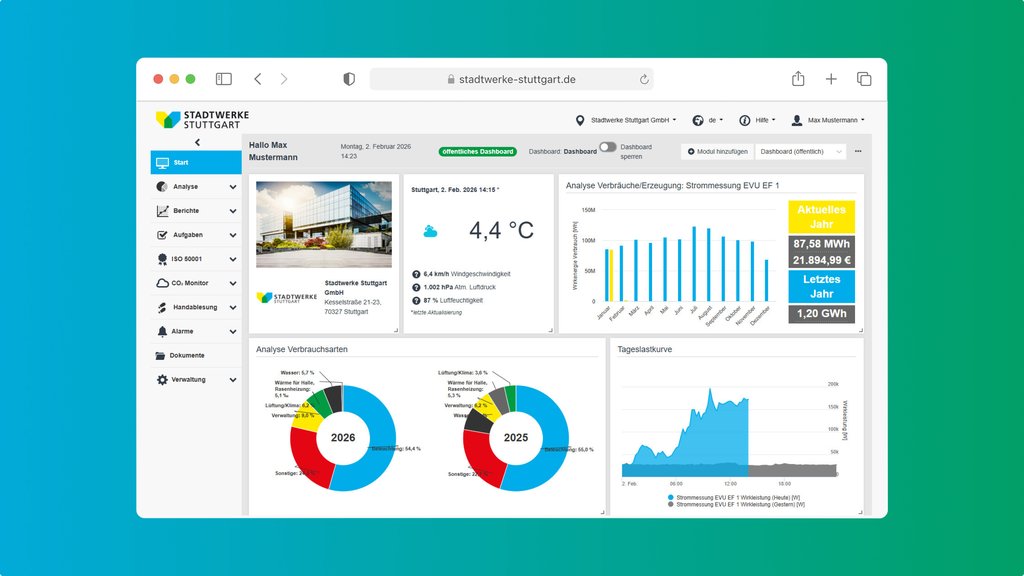Click the Windgeschwindigkeit help icon
The width and height of the screenshot is (1024, 576).
pyautogui.click(x=416, y=274)
